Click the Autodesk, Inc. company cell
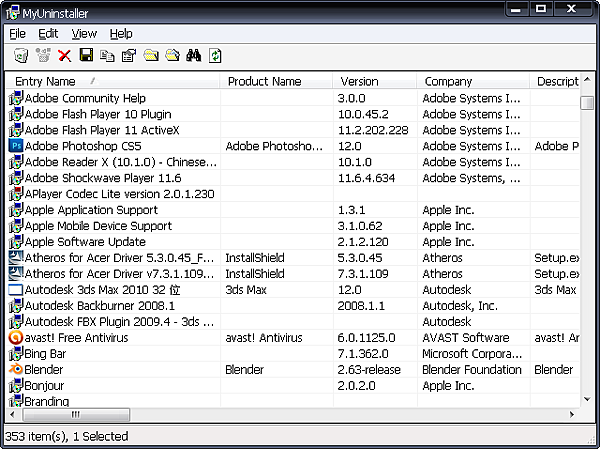 tap(460, 305)
